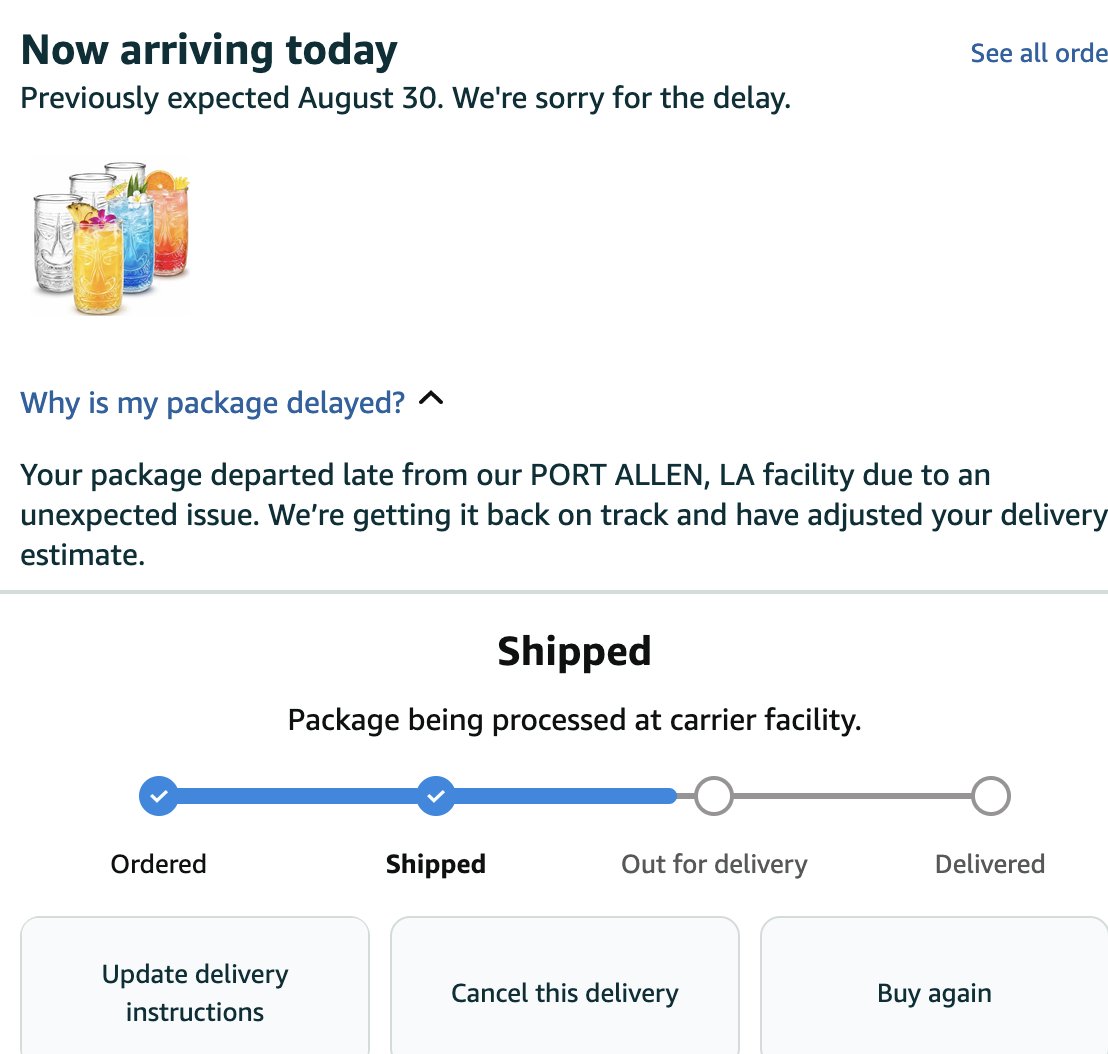Click the Out for delivery empty circle
1108x1054 pixels.
coord(713,796)
